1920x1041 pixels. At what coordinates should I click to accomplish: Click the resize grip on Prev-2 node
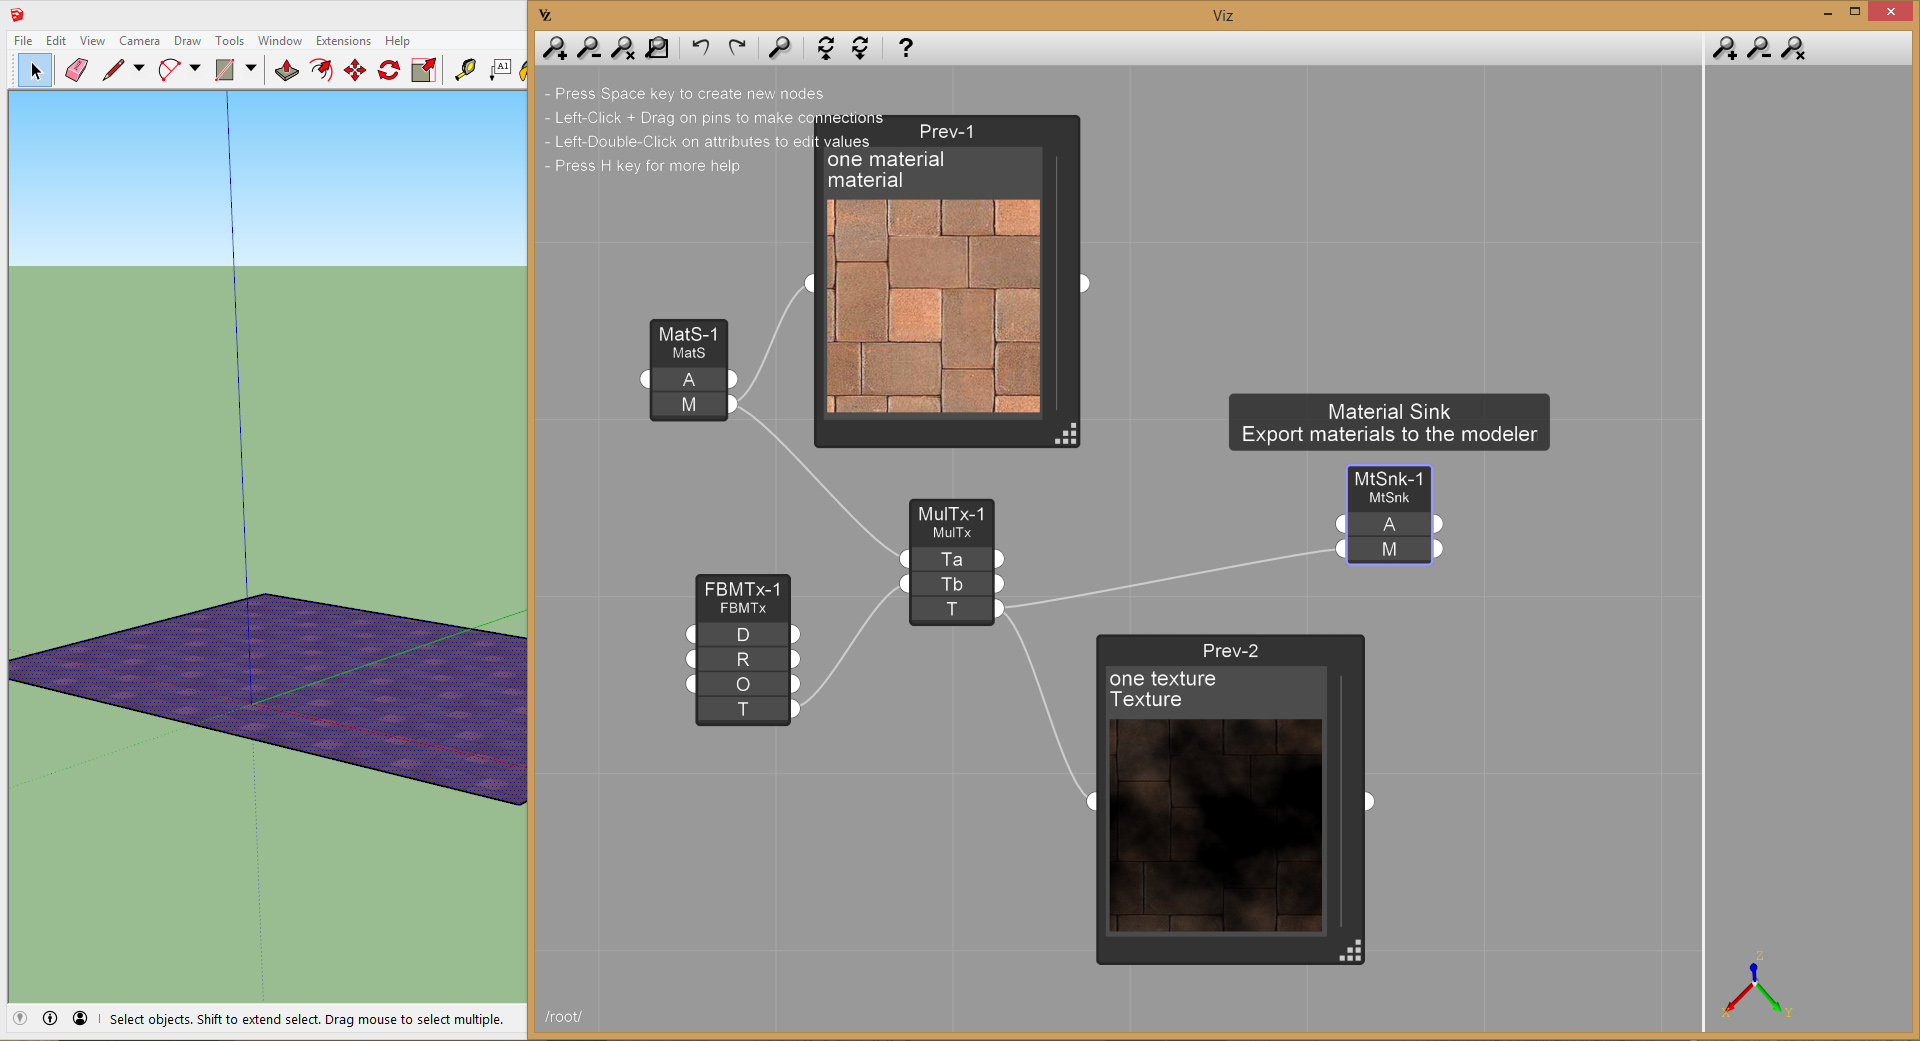pyautogui.click(x=1350, y=951)
